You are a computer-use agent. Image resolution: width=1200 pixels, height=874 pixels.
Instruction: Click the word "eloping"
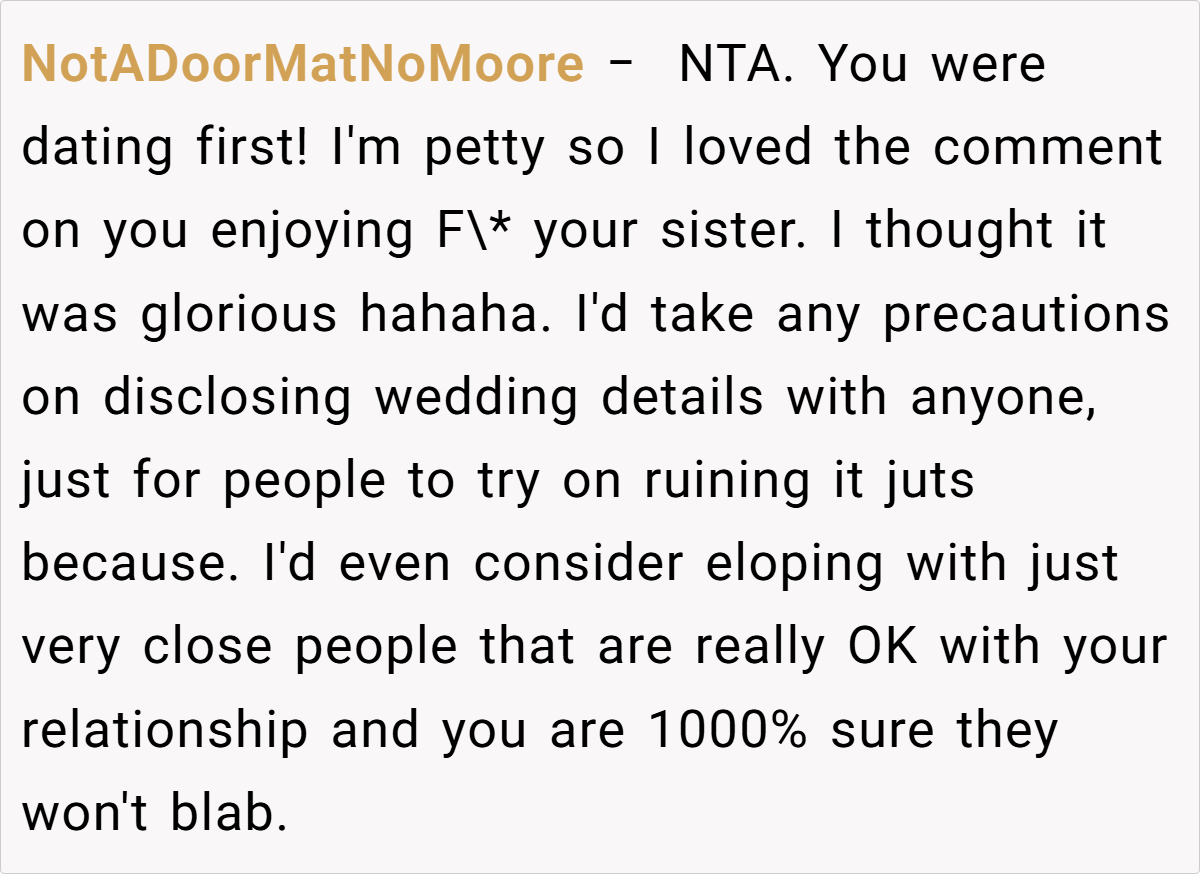(x=795, y=564)
